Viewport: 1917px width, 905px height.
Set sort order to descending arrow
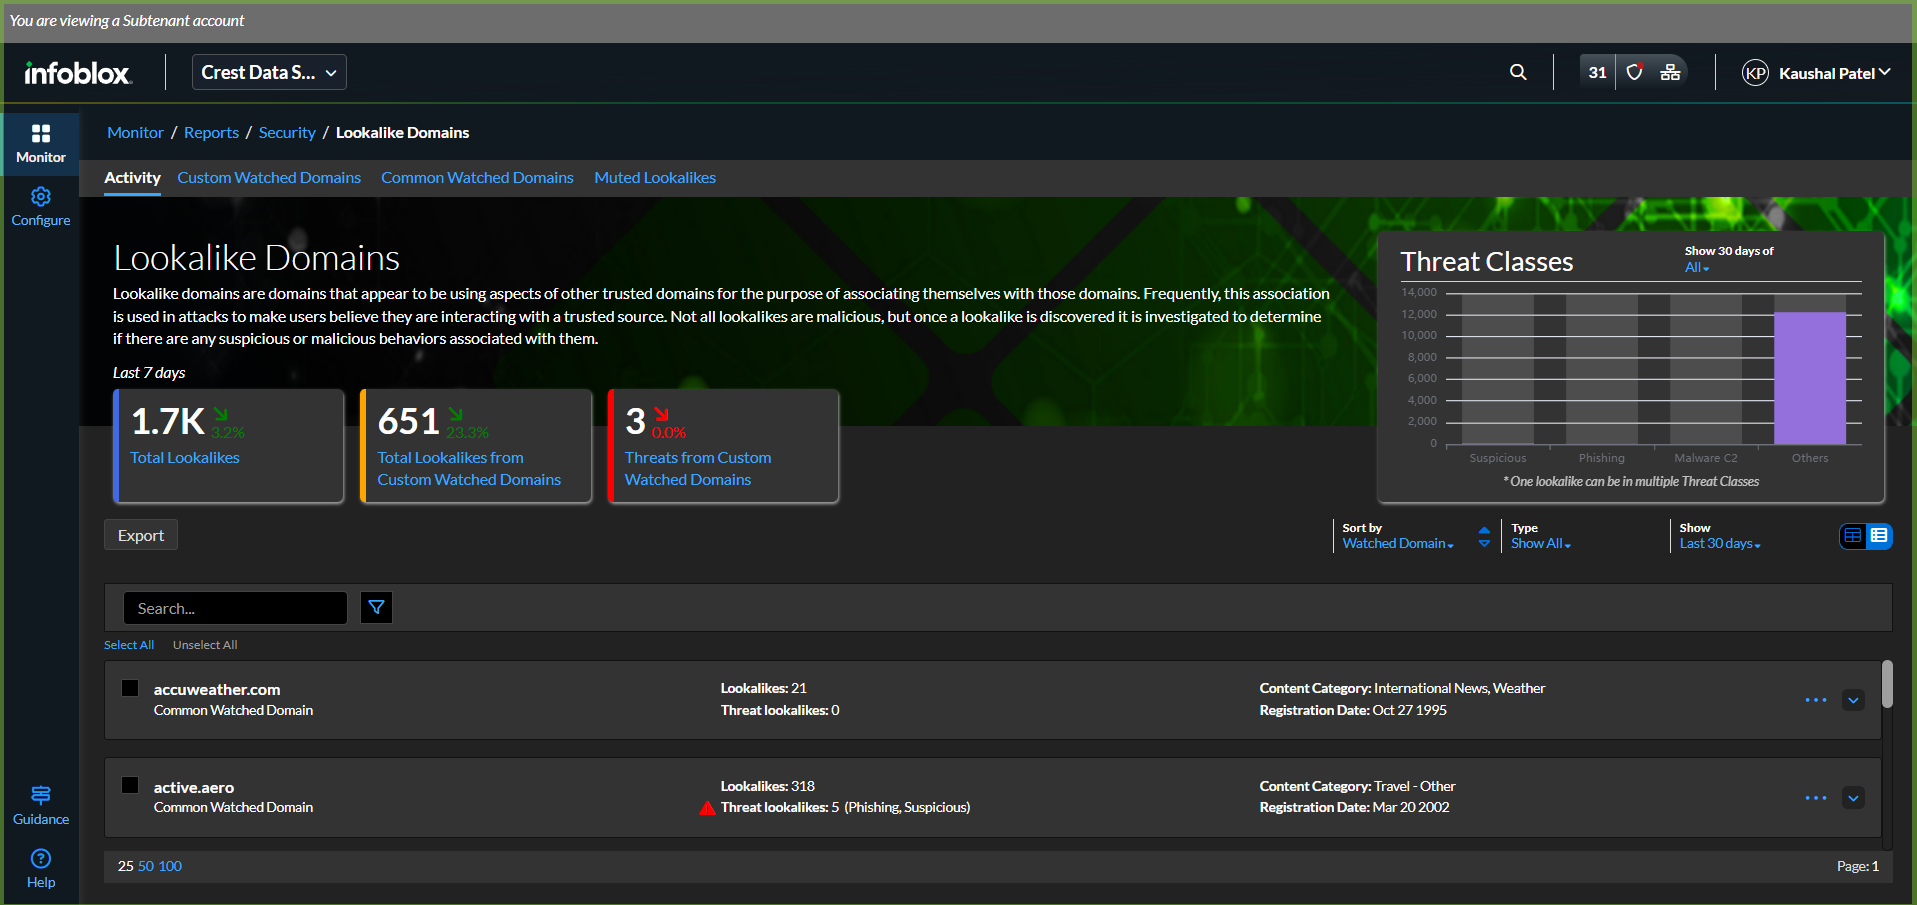tap(1484, 544)
